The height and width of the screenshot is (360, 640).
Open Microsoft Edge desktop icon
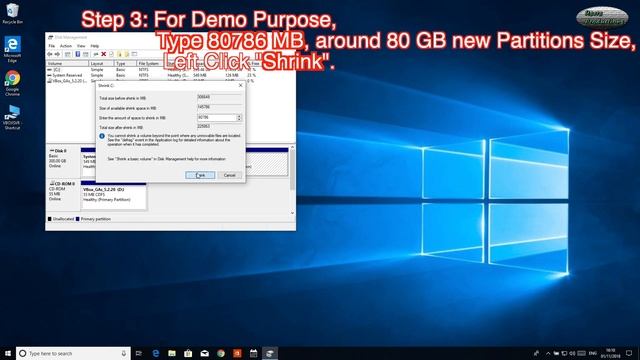(12, 49)
